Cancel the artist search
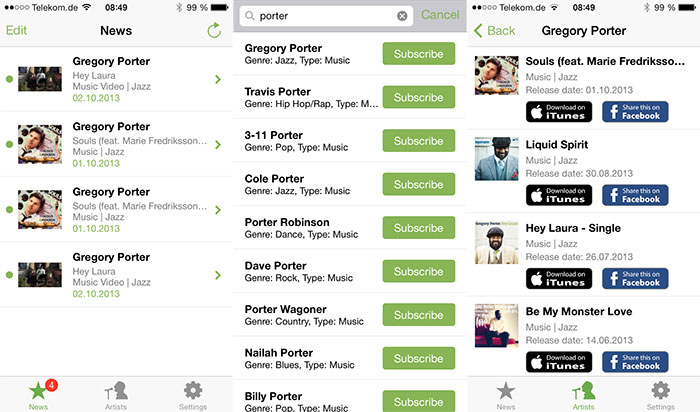The image size is (700, 412). click(x=440, y=15)
